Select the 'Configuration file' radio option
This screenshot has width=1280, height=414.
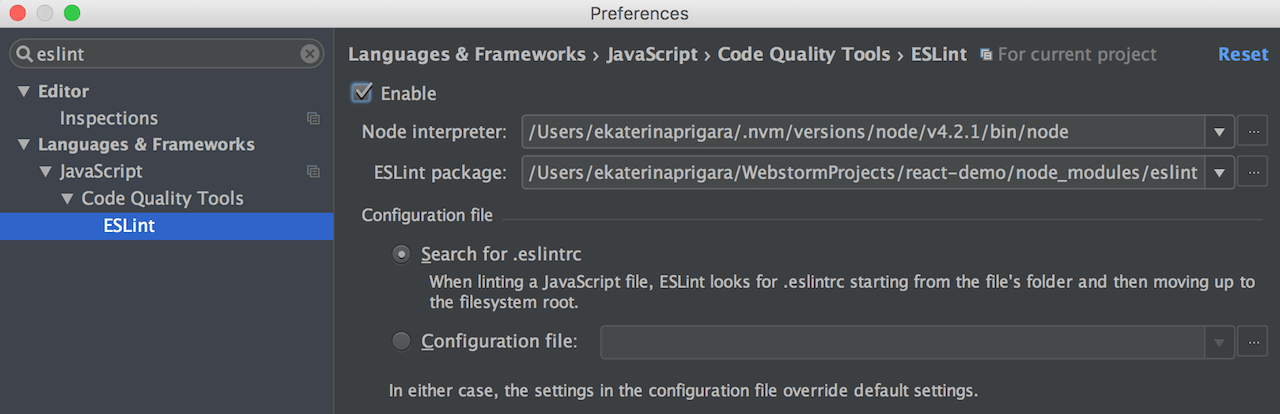[x=401, y=342]
